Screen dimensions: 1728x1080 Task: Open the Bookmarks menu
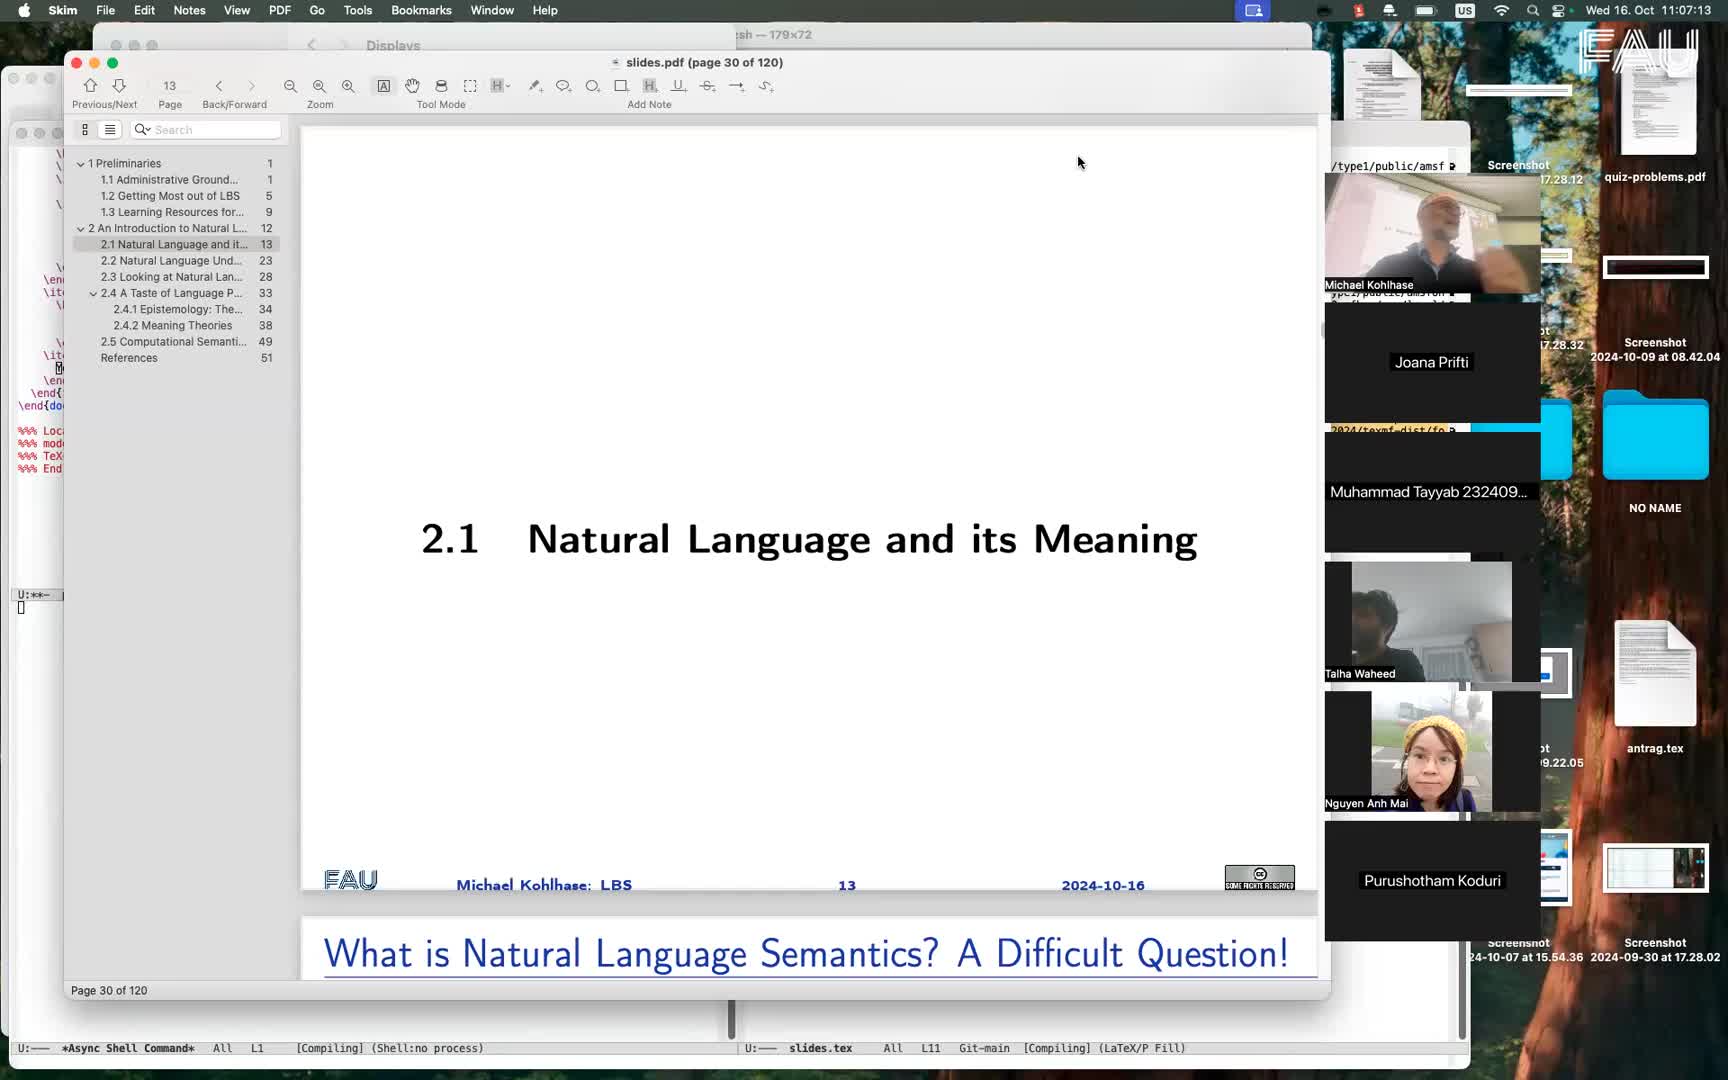tap(420, 10)
